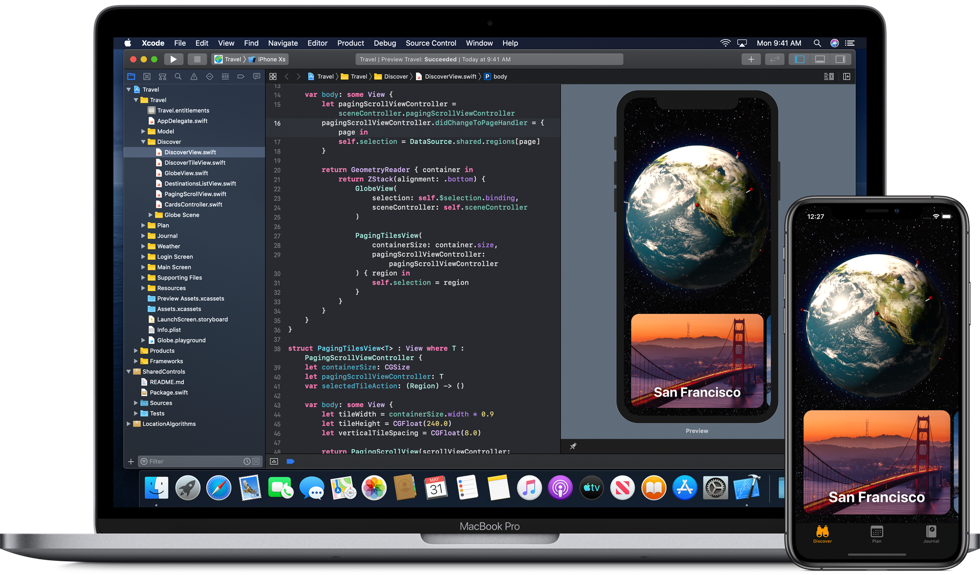Viewport: 980px width, 575px height.
Task: Click the body symbol in jump bar
Action: click(496, 76)
